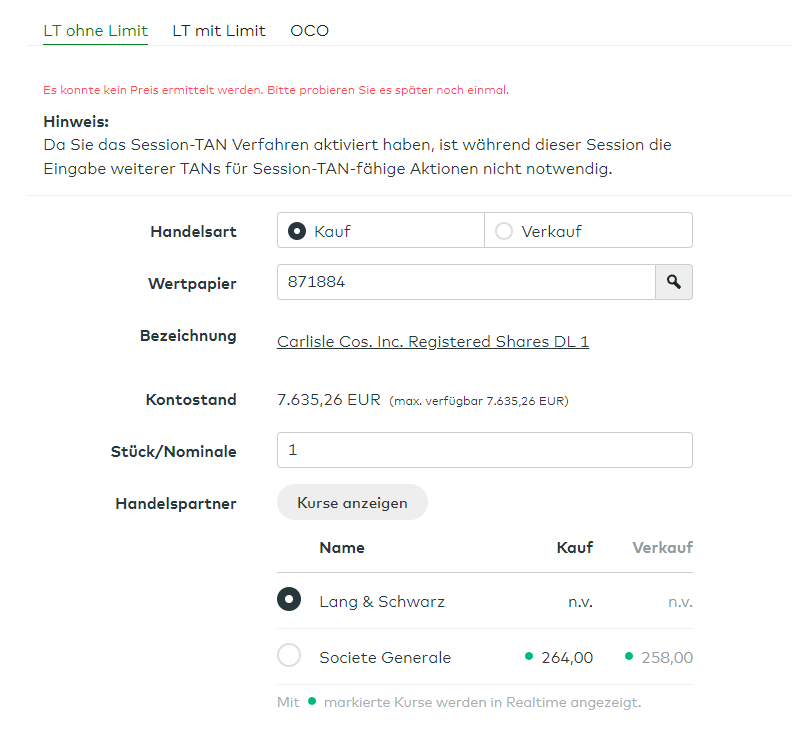
Task: Choose Societe Generale as Handelspartner
Action: (289, 656)
